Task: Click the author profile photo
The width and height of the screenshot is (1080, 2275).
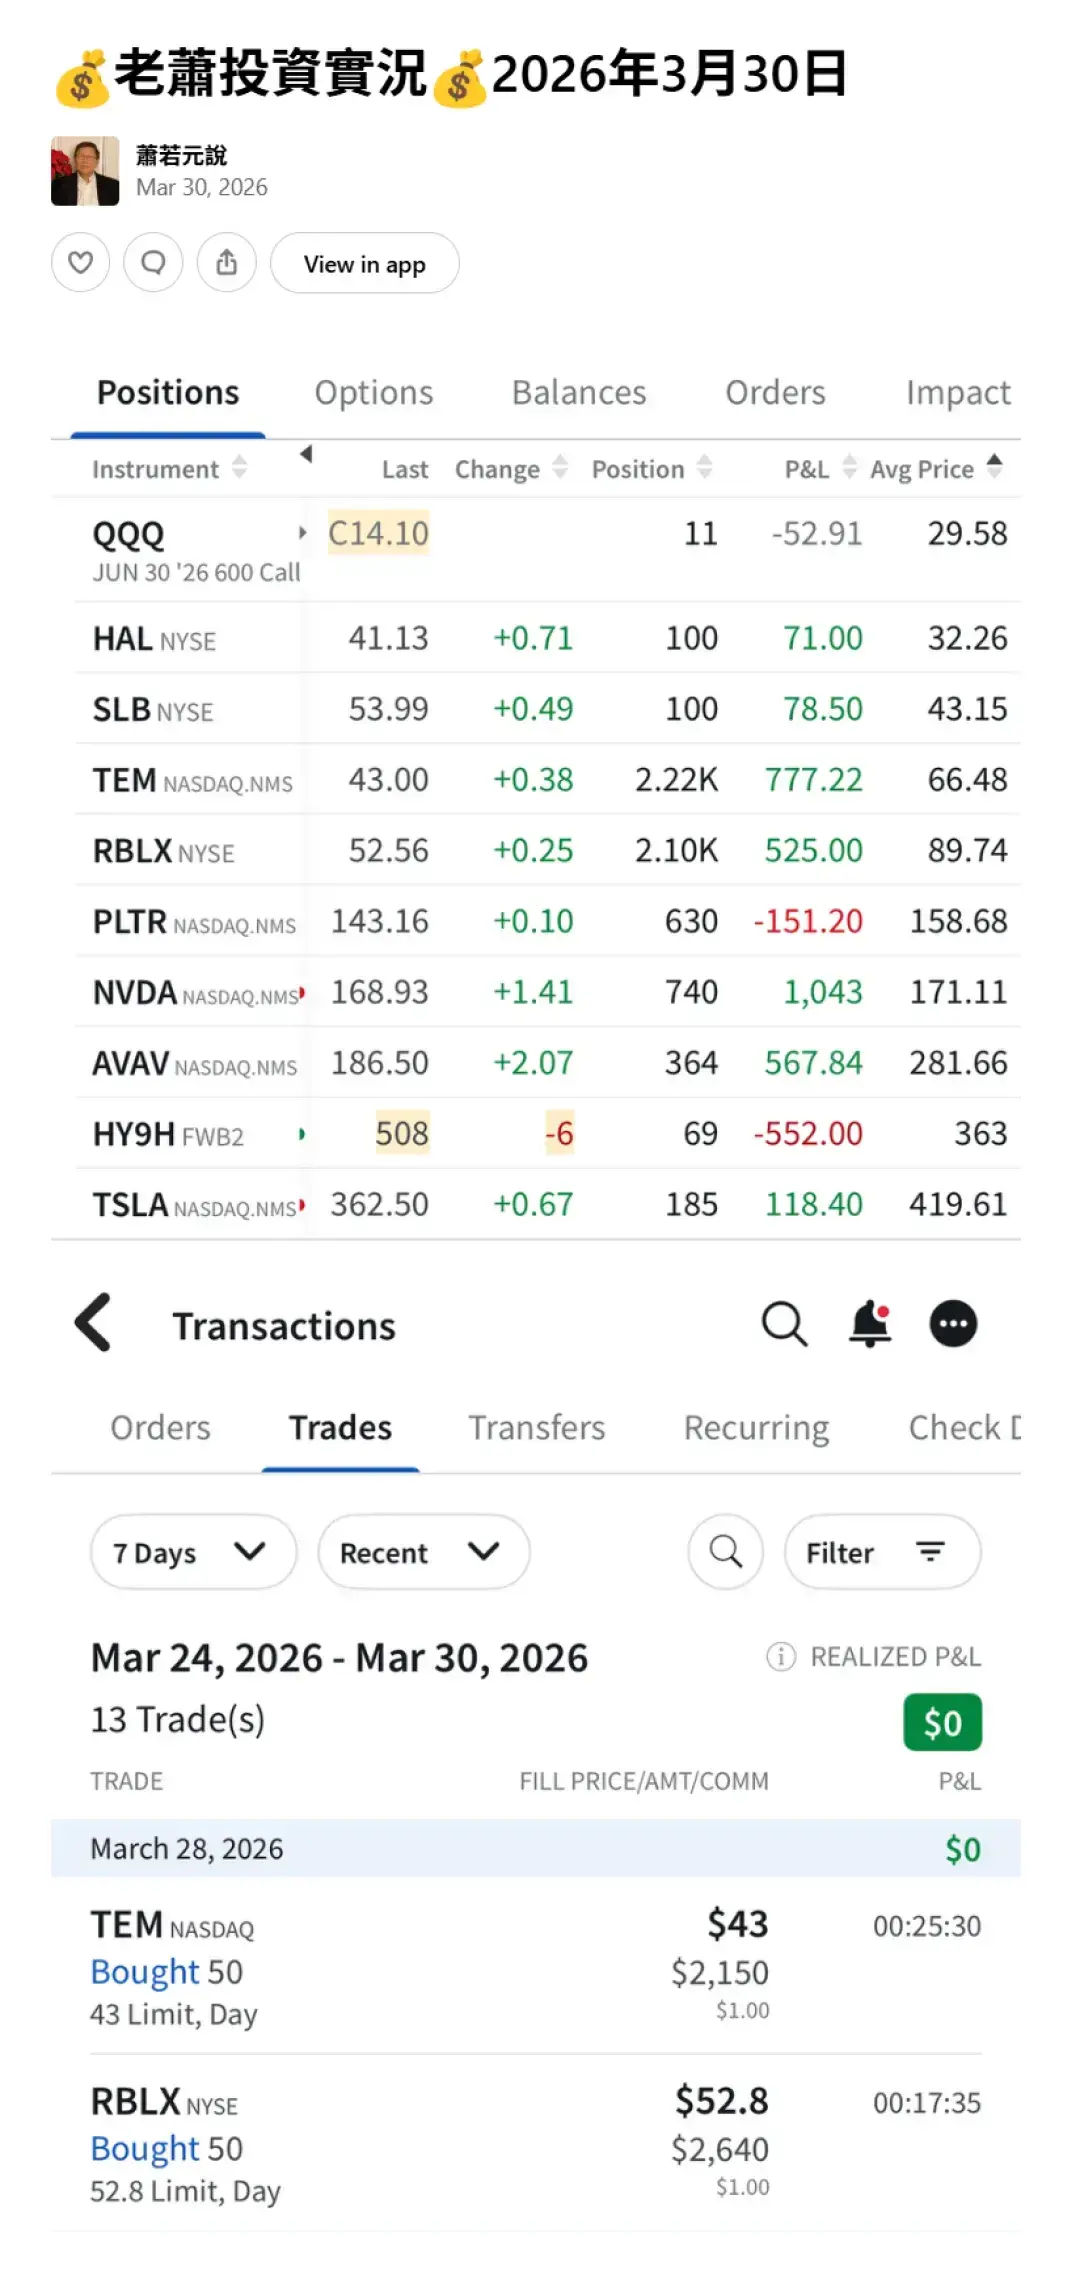Action: [85, 171]
